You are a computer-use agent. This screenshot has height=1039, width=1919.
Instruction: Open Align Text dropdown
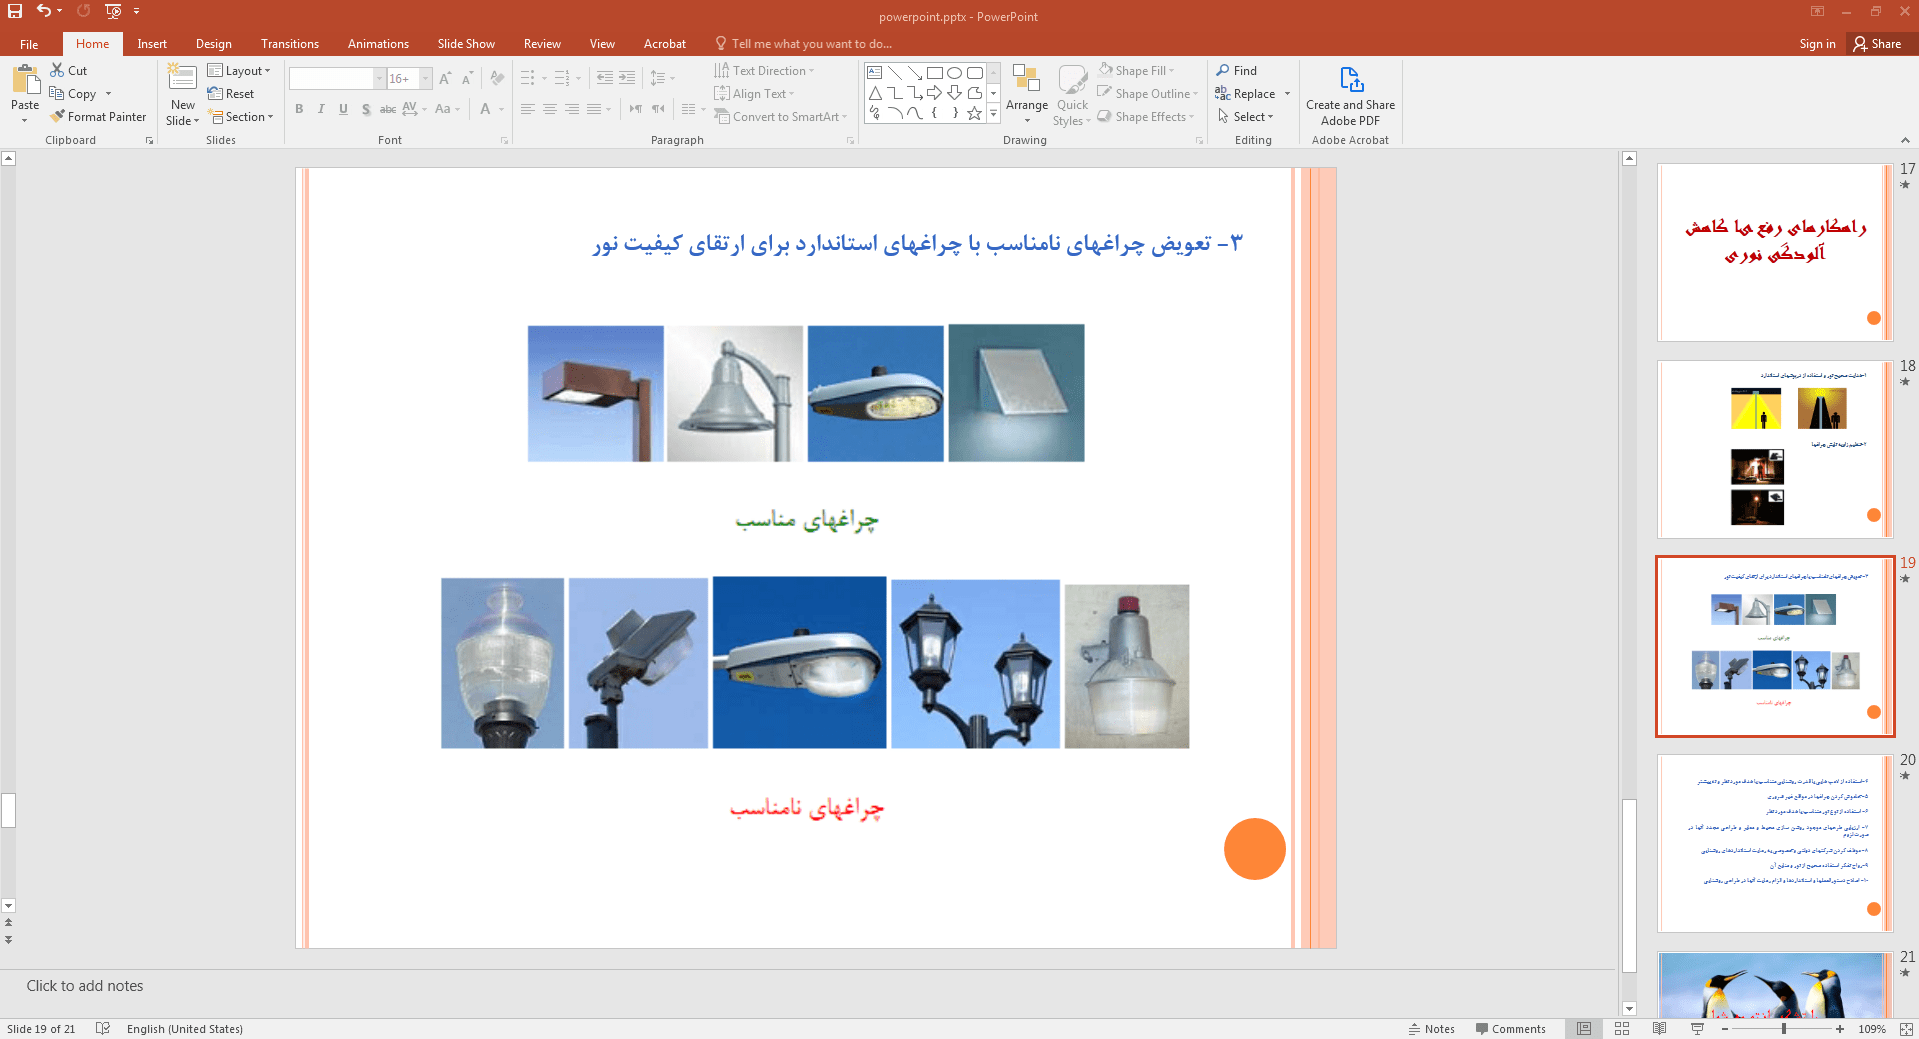click(755, 94)
